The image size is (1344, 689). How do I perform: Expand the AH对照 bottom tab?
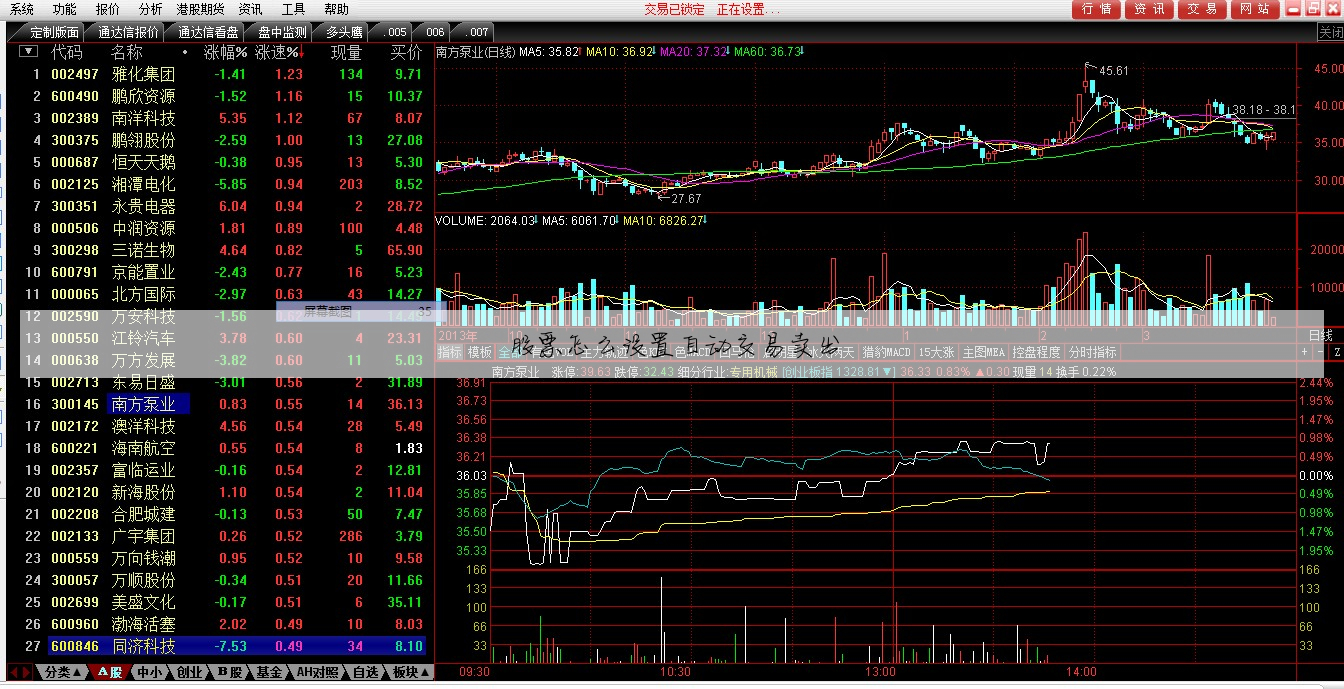(x=317, y=672)
